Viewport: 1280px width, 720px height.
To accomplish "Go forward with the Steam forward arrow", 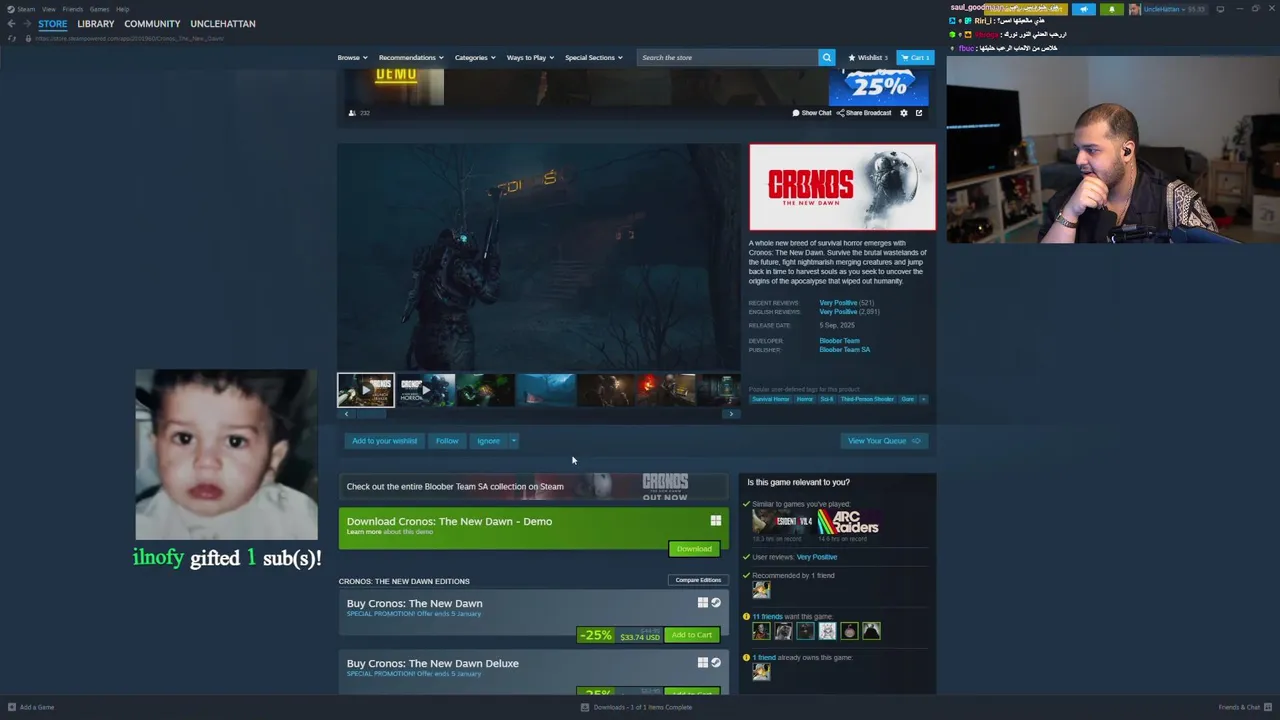I will [x=26, y=24].
